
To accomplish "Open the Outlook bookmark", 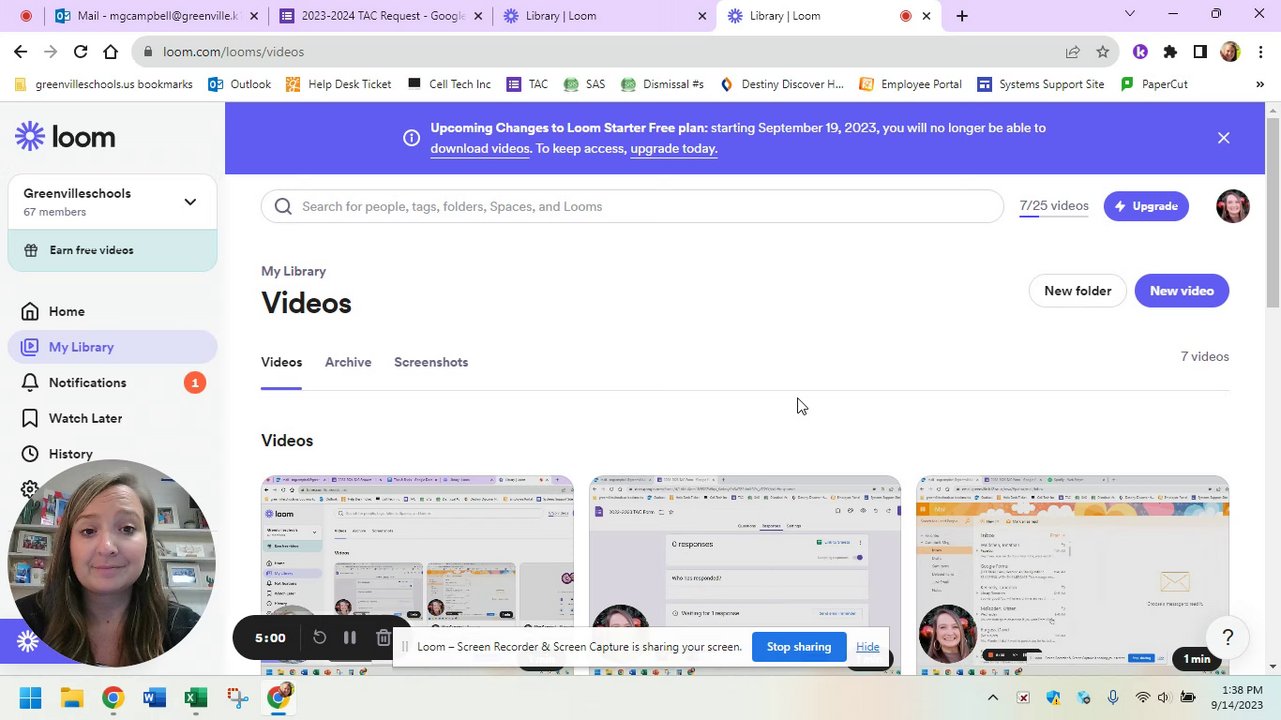I will 239,84.
